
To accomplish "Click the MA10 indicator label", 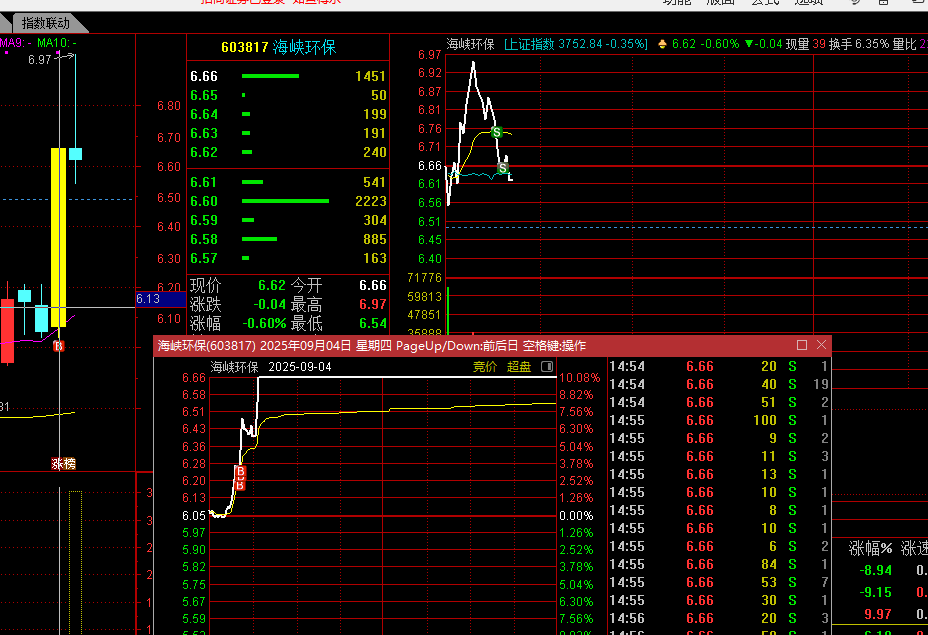I will tap(56, 43).
